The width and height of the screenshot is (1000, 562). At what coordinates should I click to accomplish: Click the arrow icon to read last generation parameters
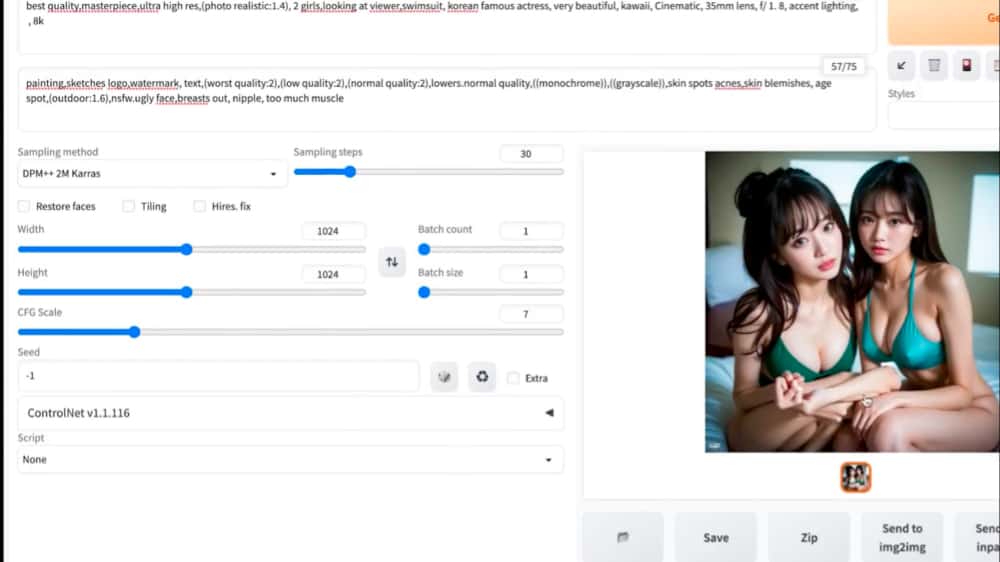point(901,66)
